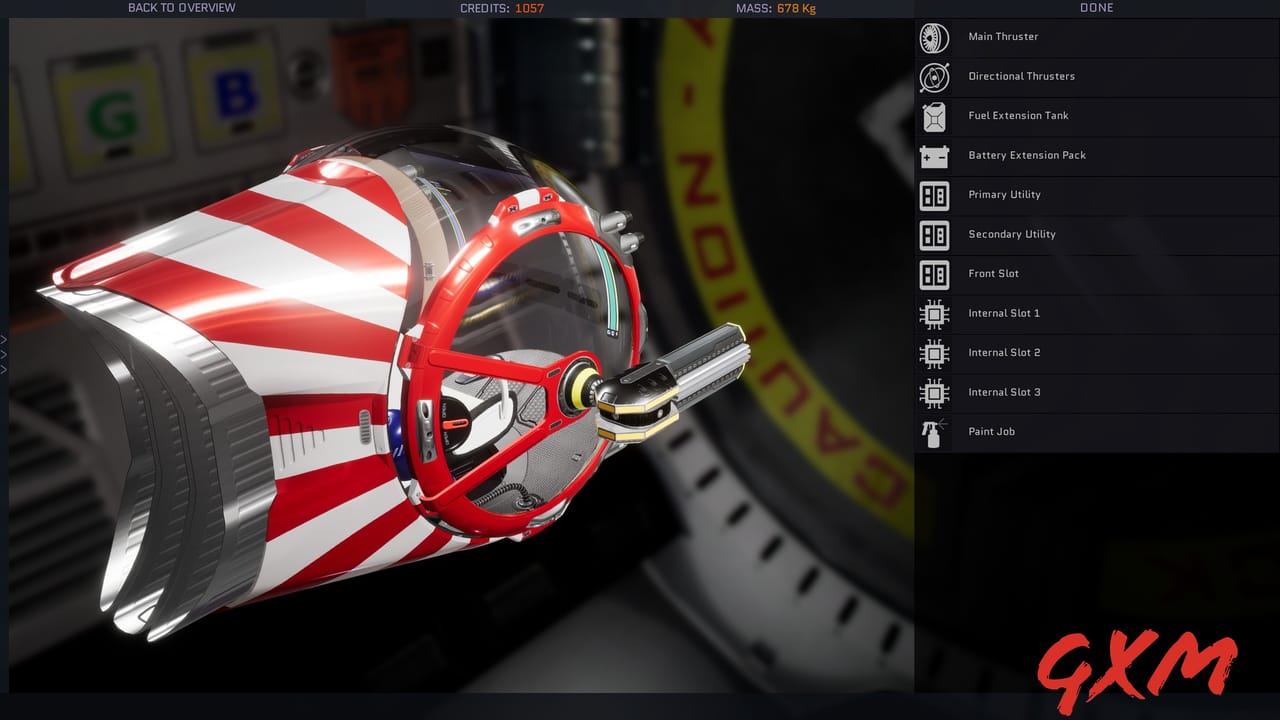Viewport: 1280px width, 720px height.
Task: Click the Secondary Utility module icon
Action: pyautogui.click(x=934, y=234)
